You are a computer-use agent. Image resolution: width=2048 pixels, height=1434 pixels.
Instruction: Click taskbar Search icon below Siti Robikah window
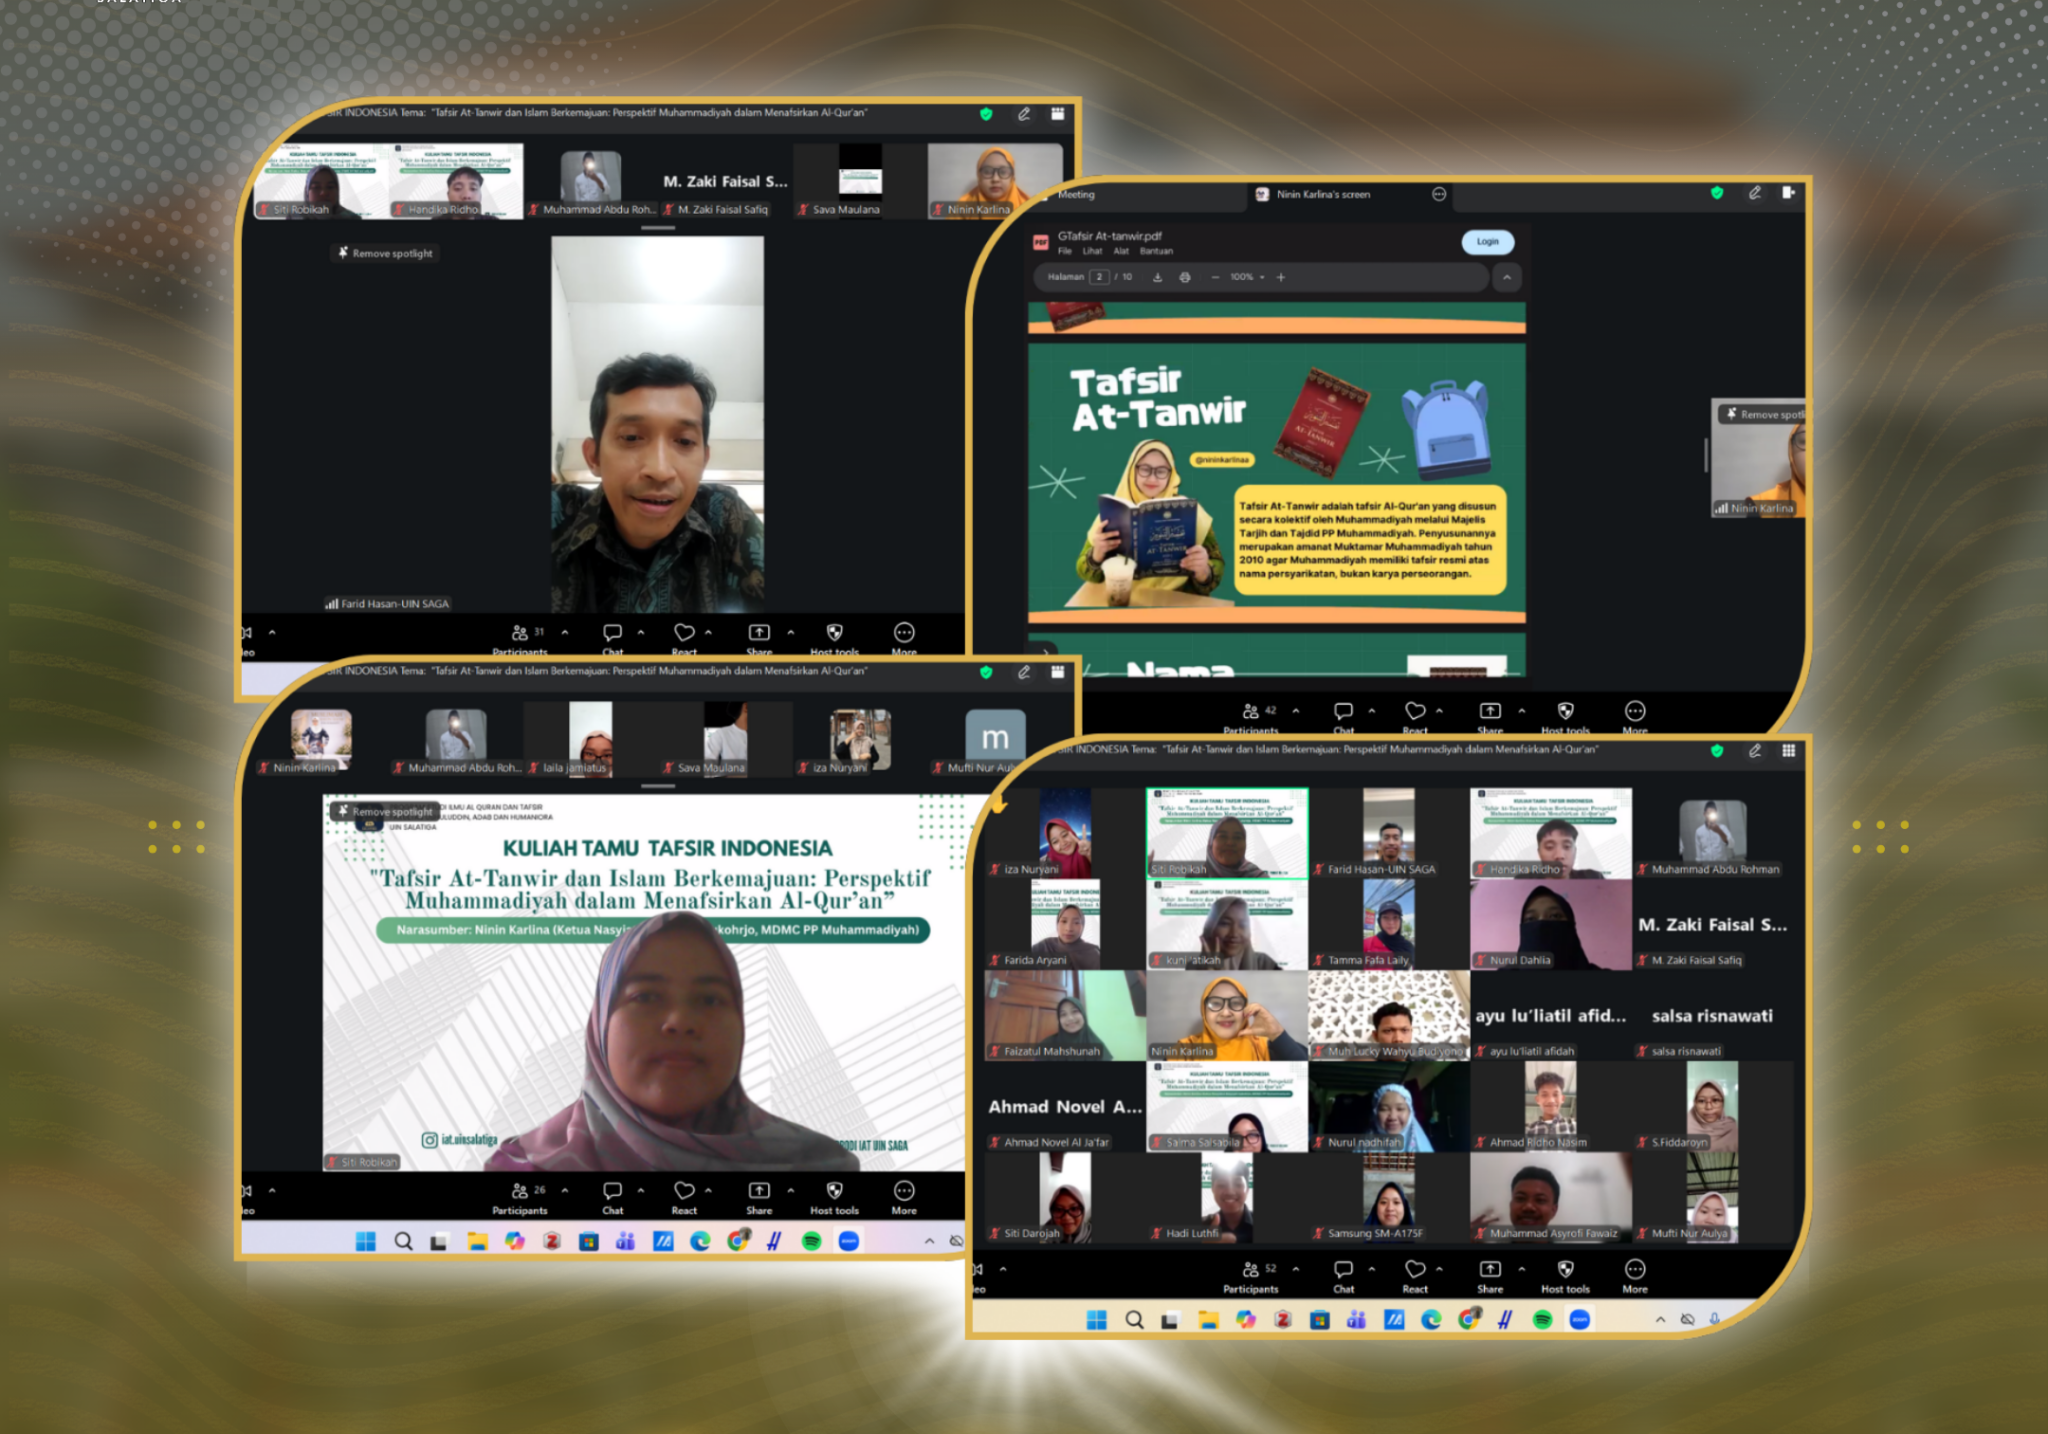(403, 1241)
